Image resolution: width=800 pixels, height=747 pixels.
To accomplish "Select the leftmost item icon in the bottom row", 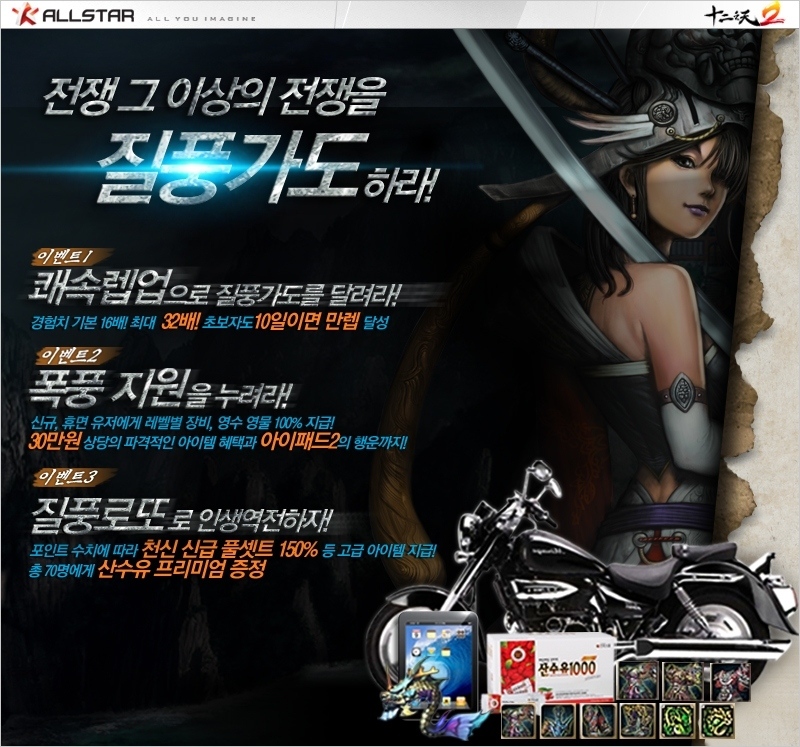I will click(x=519, y=720).
